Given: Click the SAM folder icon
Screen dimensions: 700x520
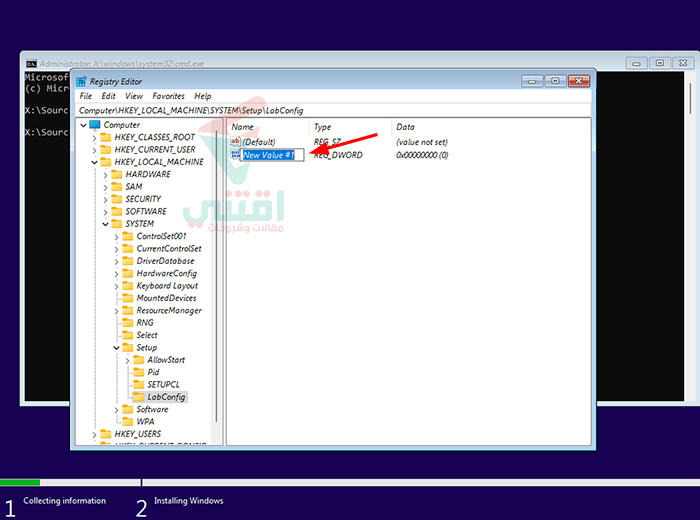Looking at the screenshot, I should click(x=117, y=186).
